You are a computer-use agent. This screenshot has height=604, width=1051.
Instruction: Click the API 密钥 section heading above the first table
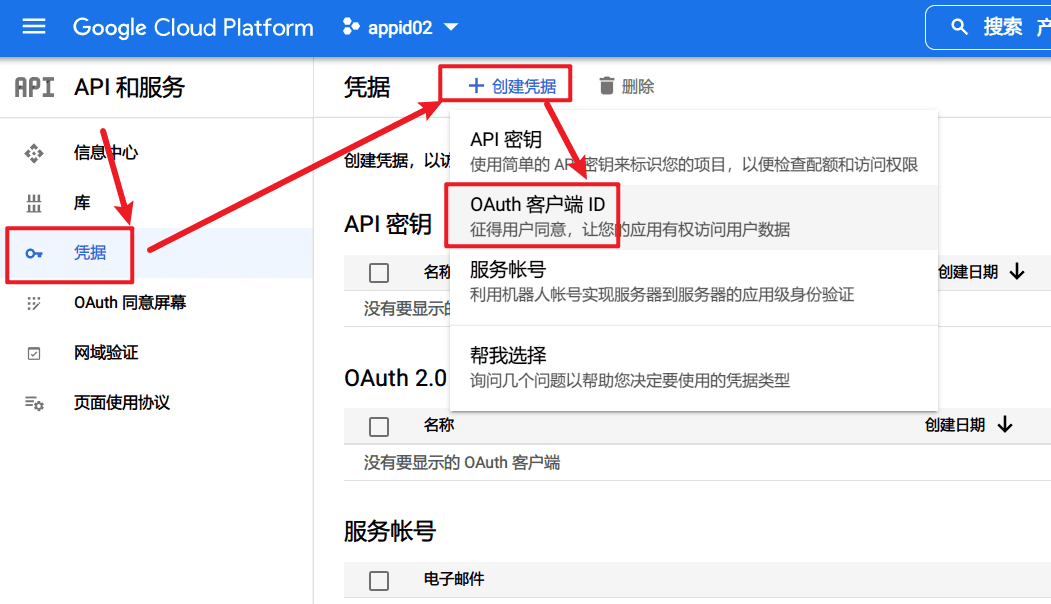coord(388,225)
